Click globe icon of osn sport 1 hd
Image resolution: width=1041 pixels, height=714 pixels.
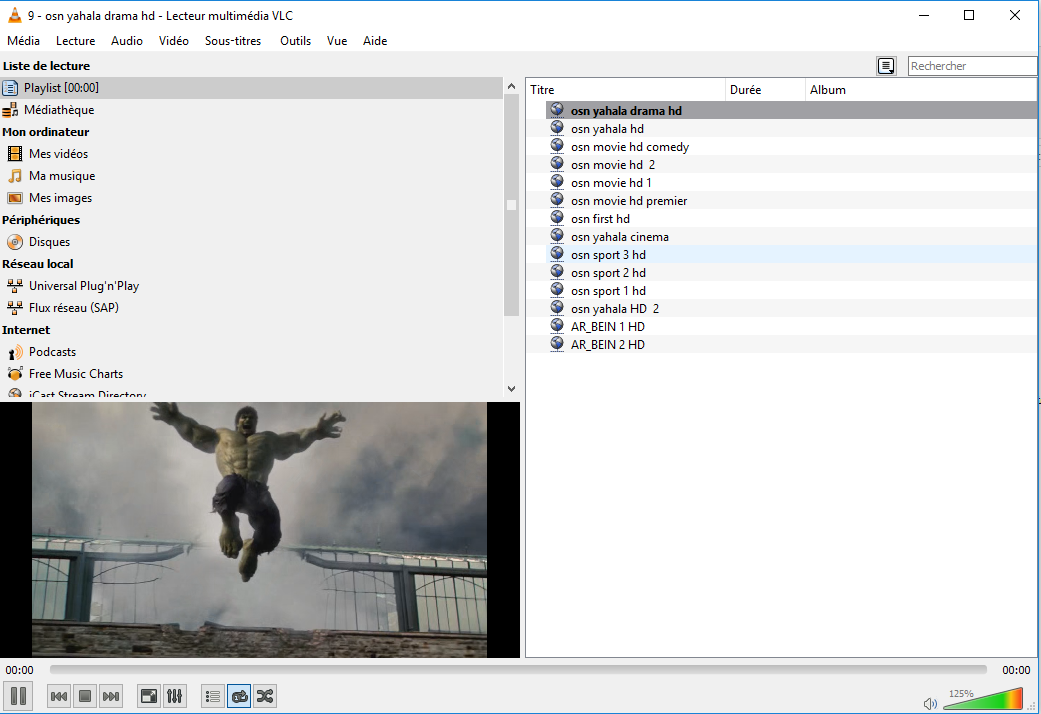[557, 290]
